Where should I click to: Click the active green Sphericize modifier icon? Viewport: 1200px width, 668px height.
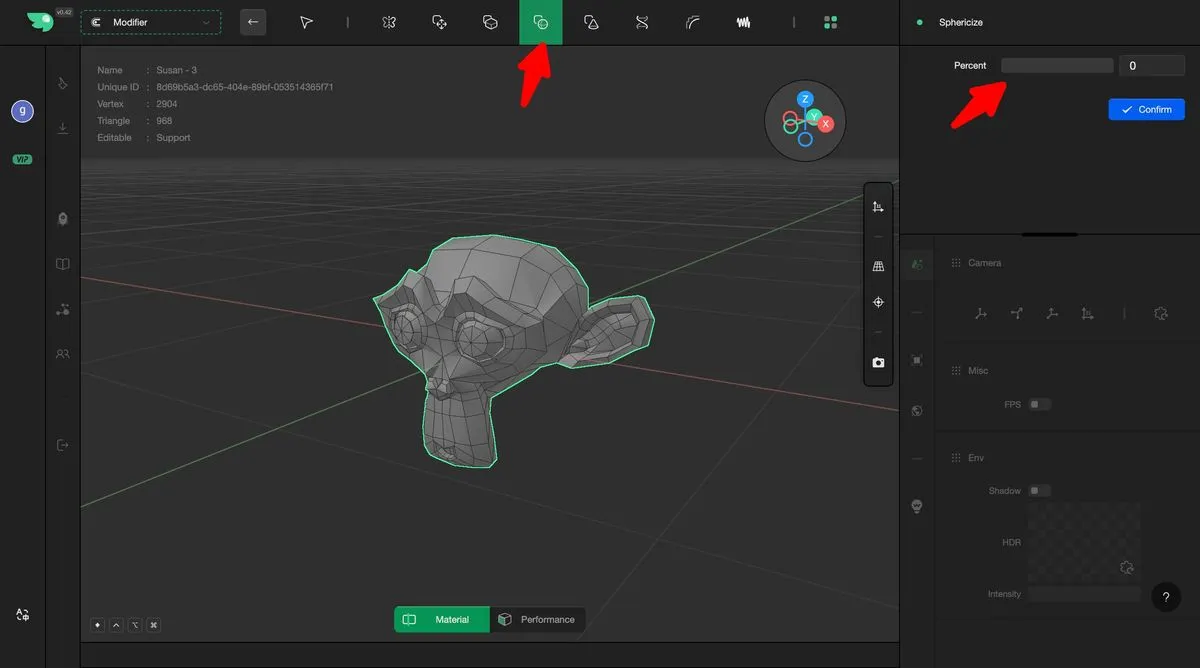tap(540, 22)
